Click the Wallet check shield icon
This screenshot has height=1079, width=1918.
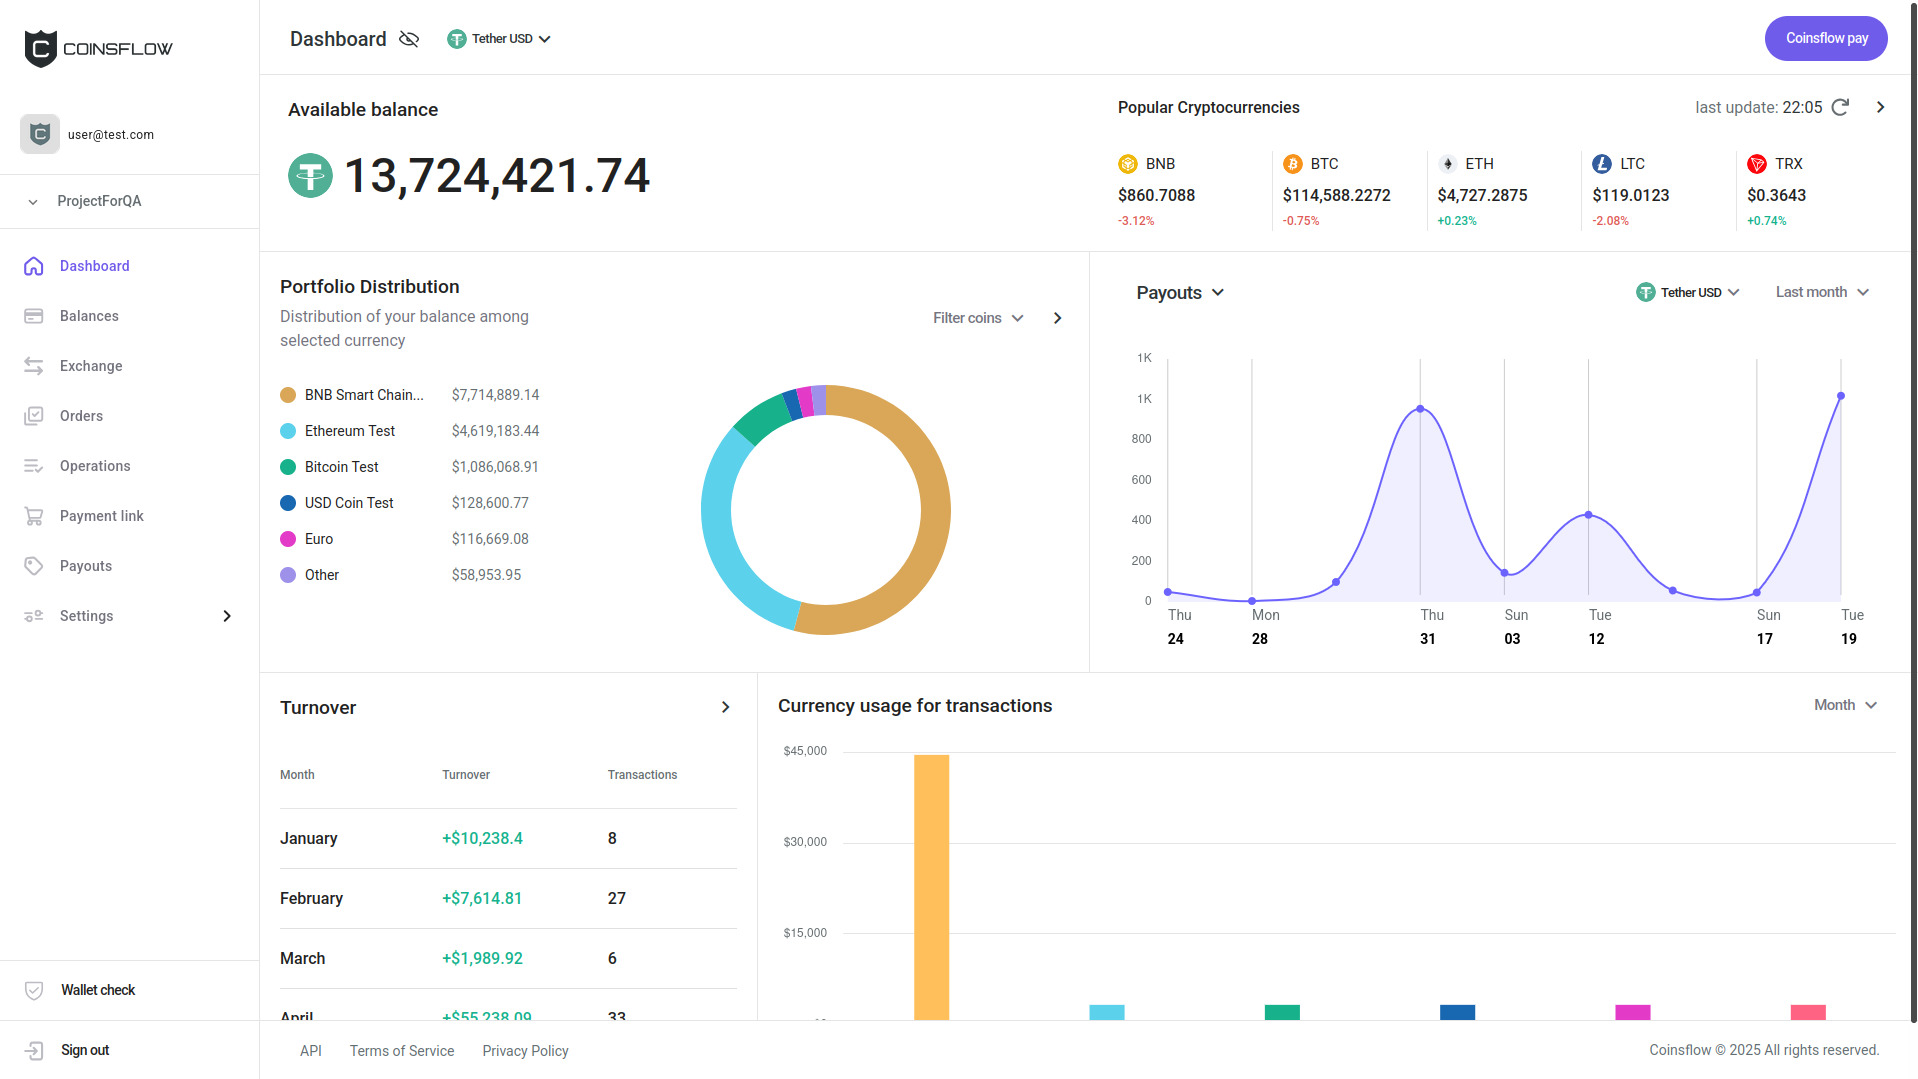(x=34, y=990)
